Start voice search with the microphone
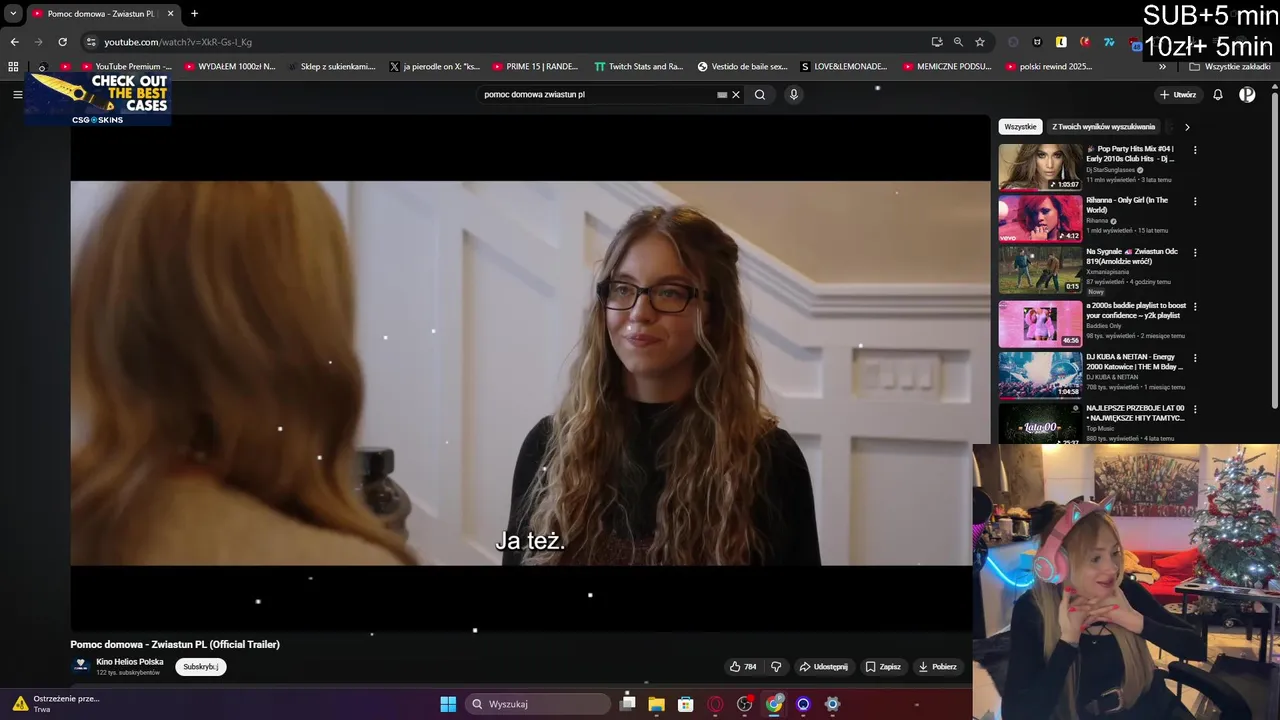 click(x=794, y=95)
